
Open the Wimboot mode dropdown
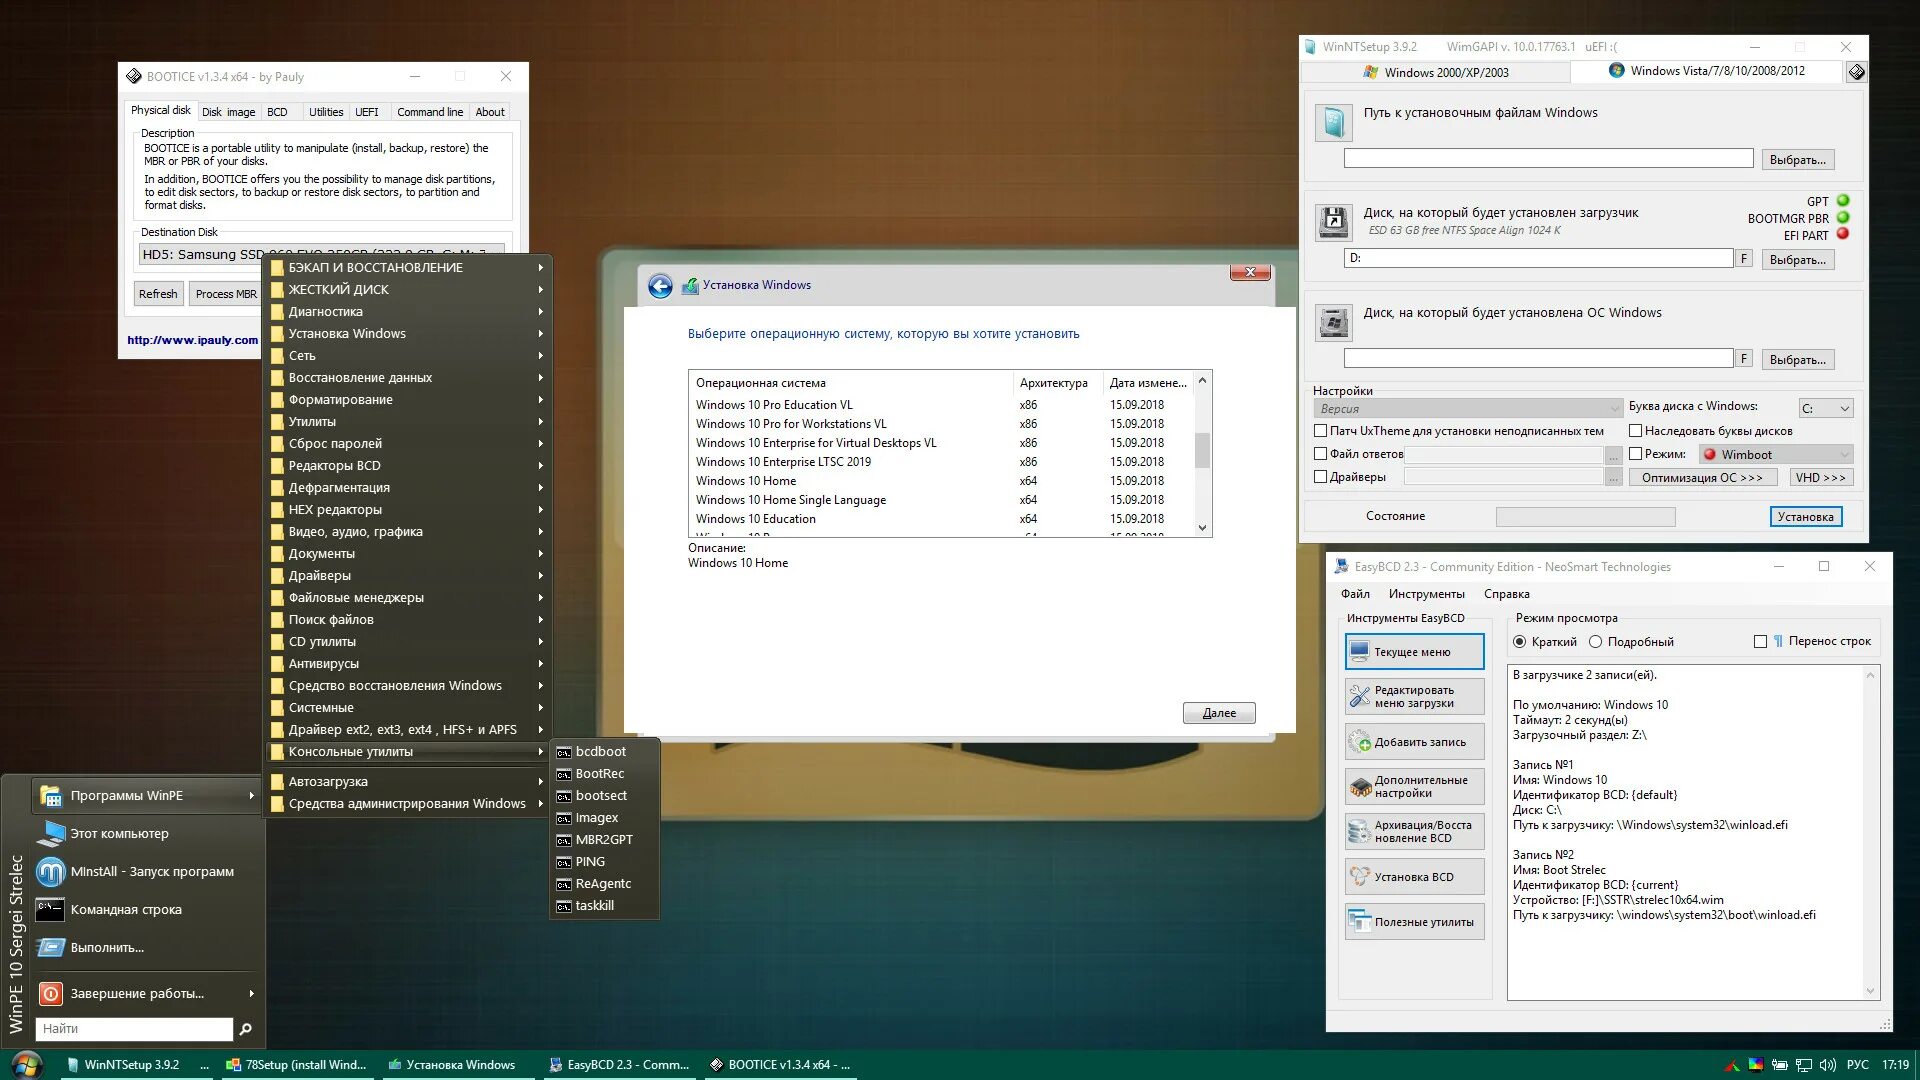(x=1776, y=455)
